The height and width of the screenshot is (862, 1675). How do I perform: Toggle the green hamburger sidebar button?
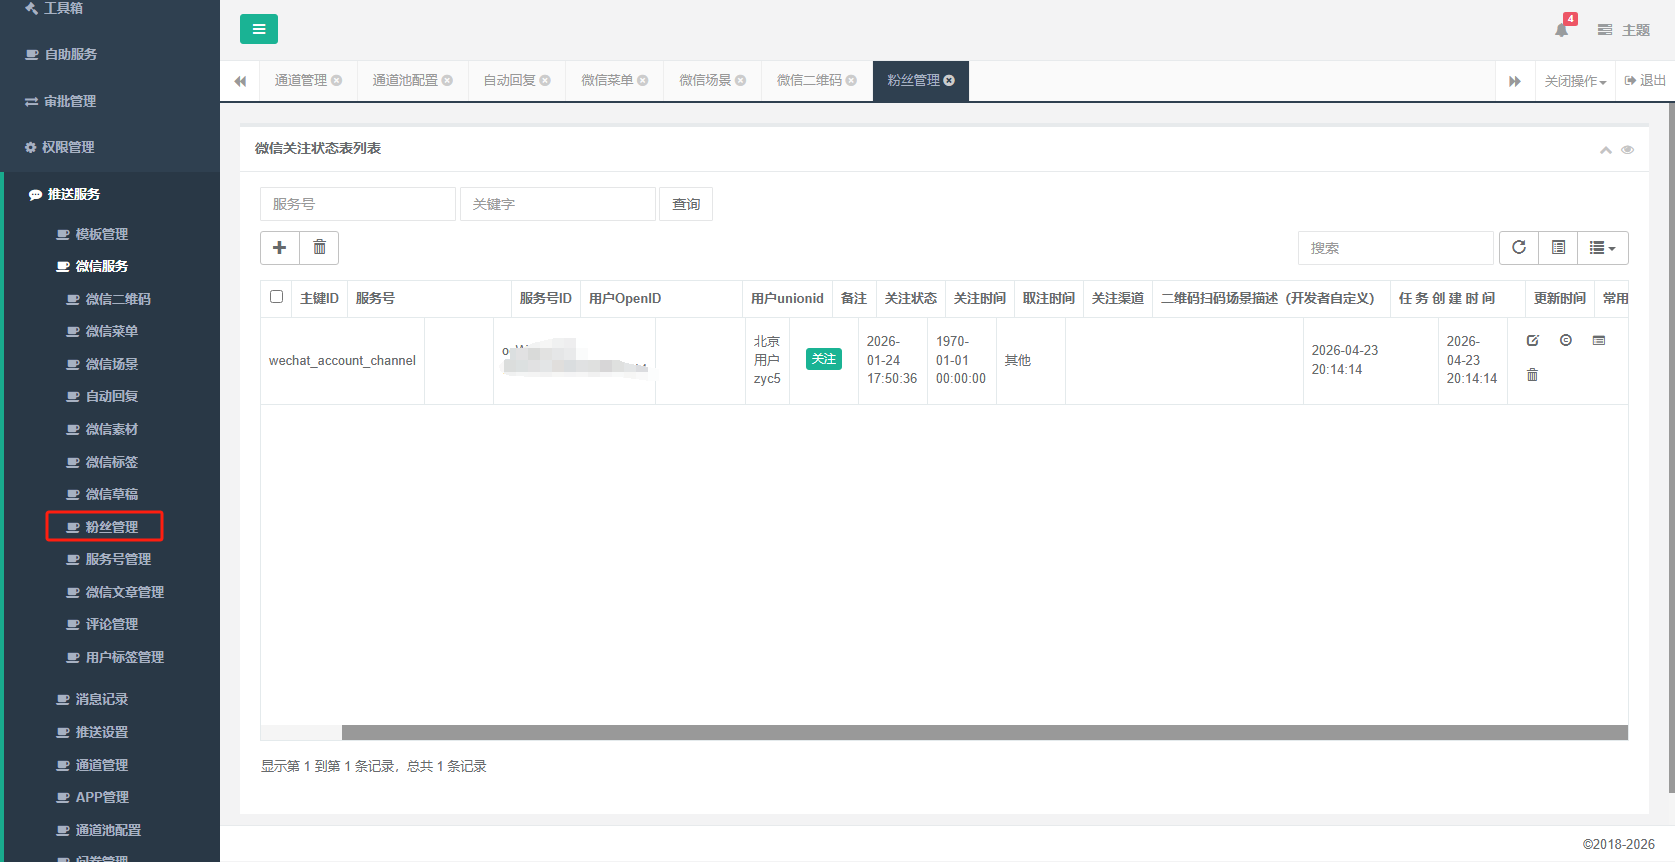pyautogui.click(x=259, y=29)
